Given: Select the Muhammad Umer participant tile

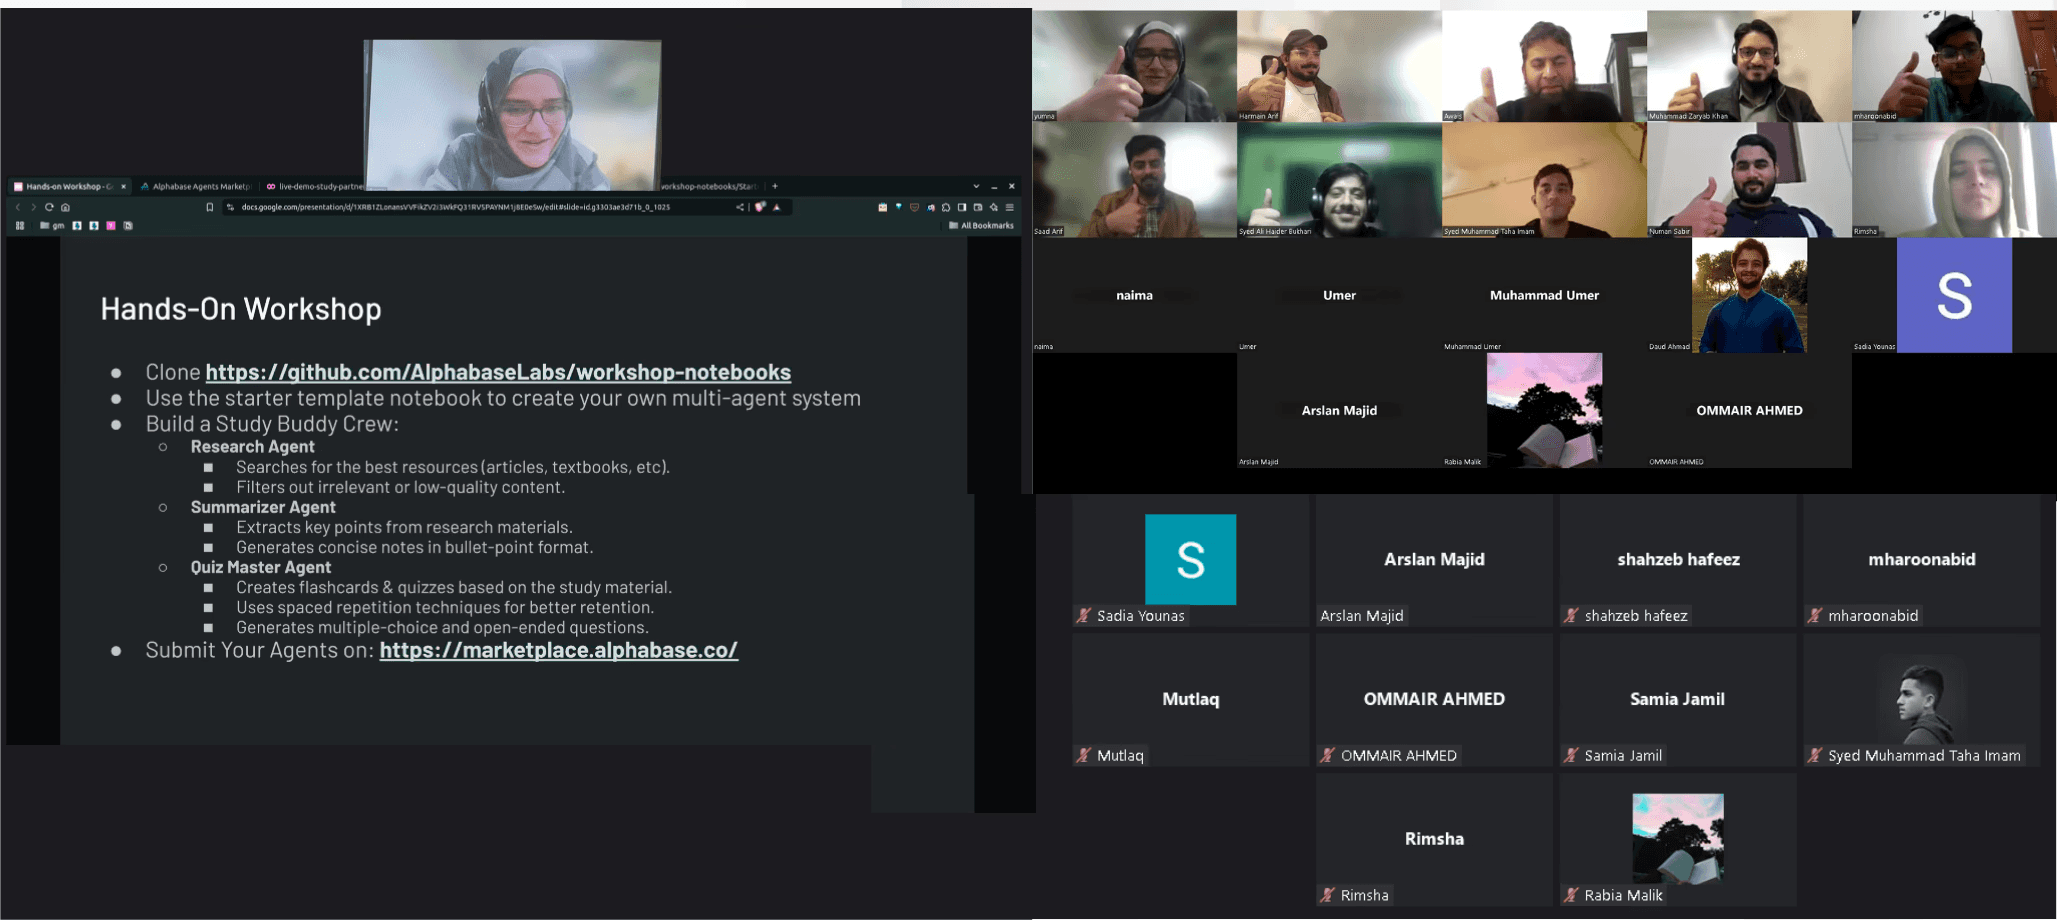Looking at the screenshot, I should [1544, 295].
